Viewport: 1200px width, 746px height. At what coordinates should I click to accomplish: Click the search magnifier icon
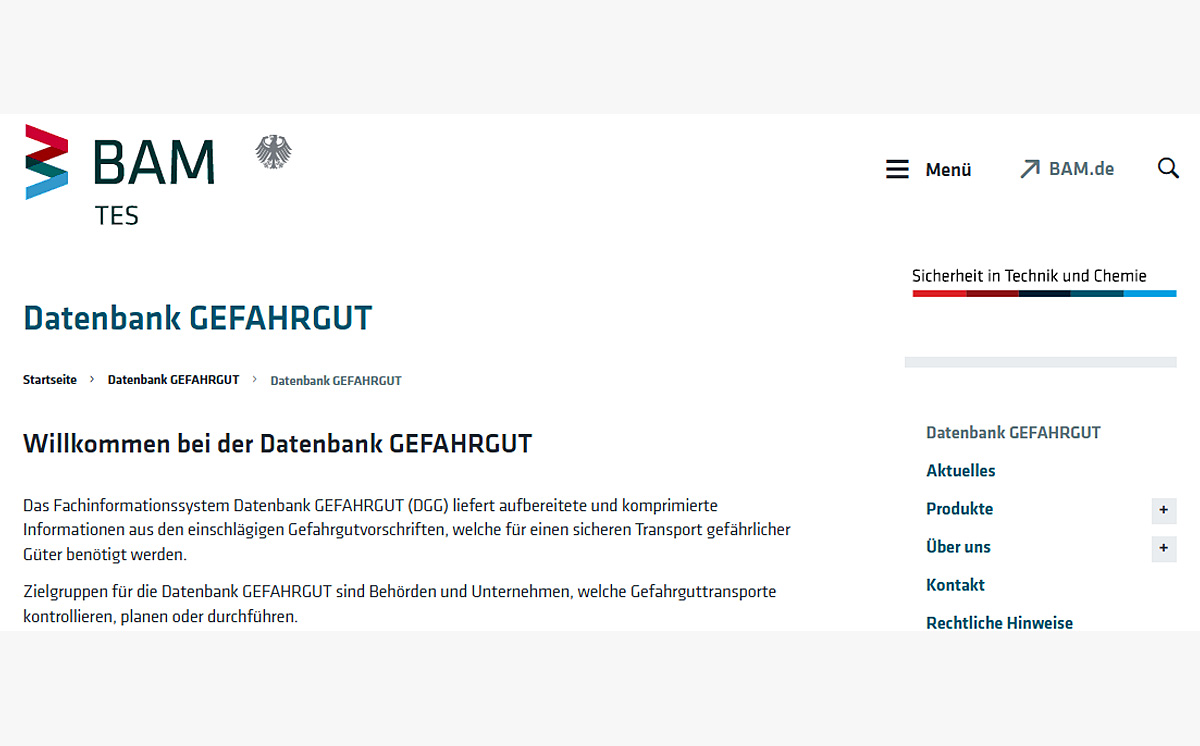click(1168, 168)
